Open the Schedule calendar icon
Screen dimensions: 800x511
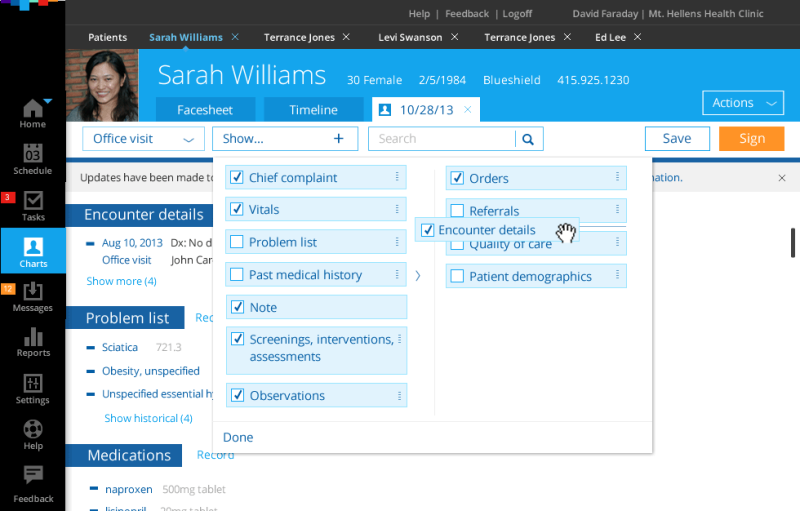(x=33, y=153)
